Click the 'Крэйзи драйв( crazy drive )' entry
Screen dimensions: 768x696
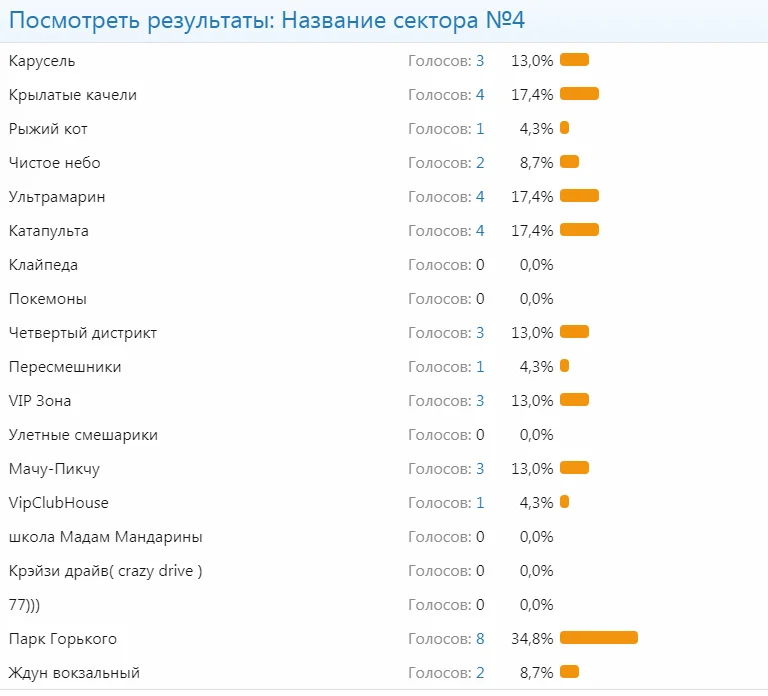(105, 571)
